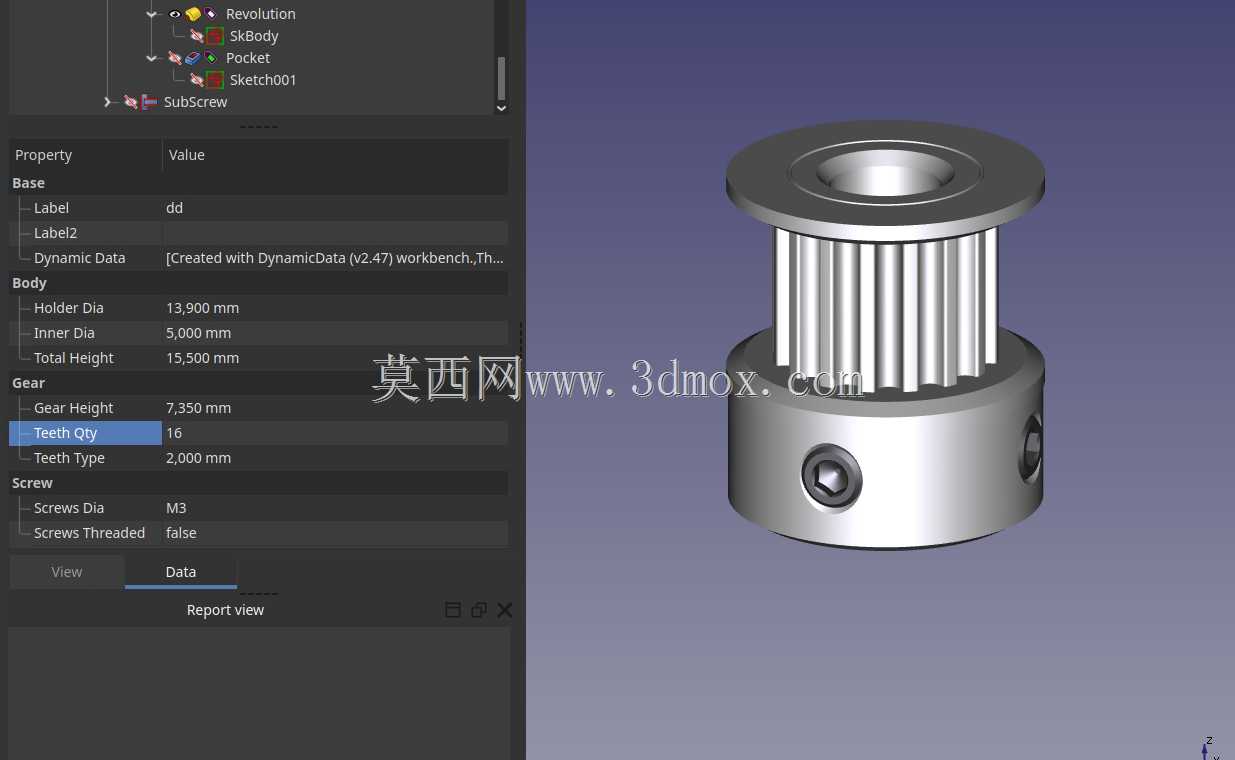The image size is (1235, 760).
Task: Select the Inner Dia property name
Action: coord(64,333)
